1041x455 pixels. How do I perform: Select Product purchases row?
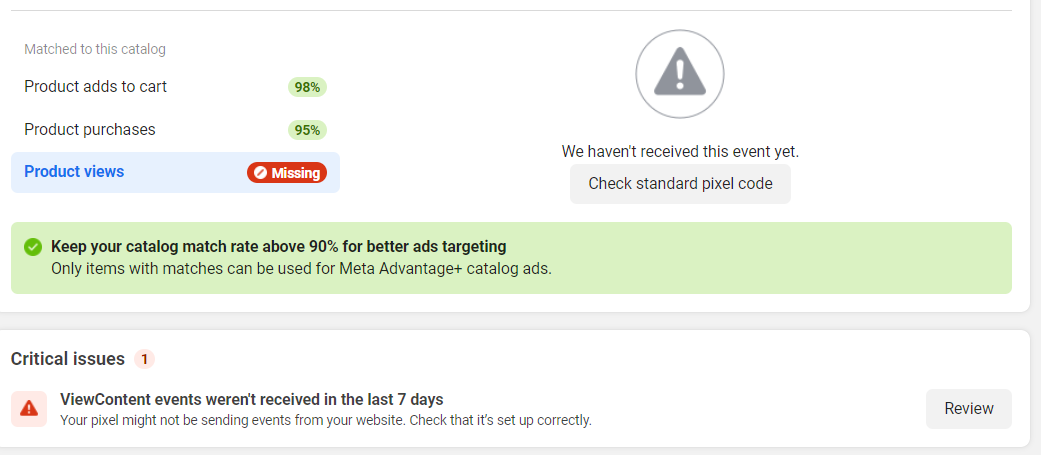[175, 130]
